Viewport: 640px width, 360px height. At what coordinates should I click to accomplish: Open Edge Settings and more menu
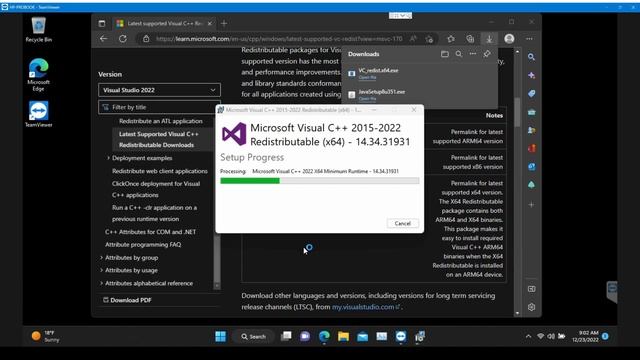point(529,39)
